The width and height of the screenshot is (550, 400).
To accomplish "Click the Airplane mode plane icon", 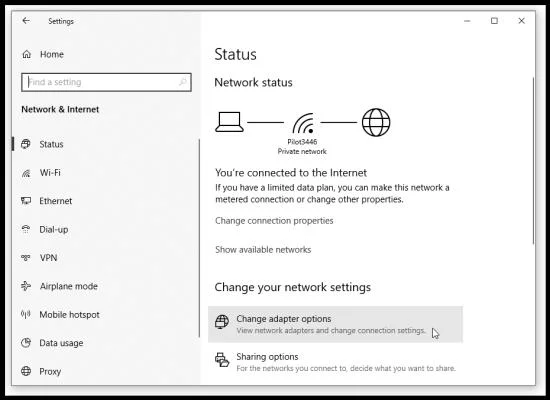I will tap(26, 286).
